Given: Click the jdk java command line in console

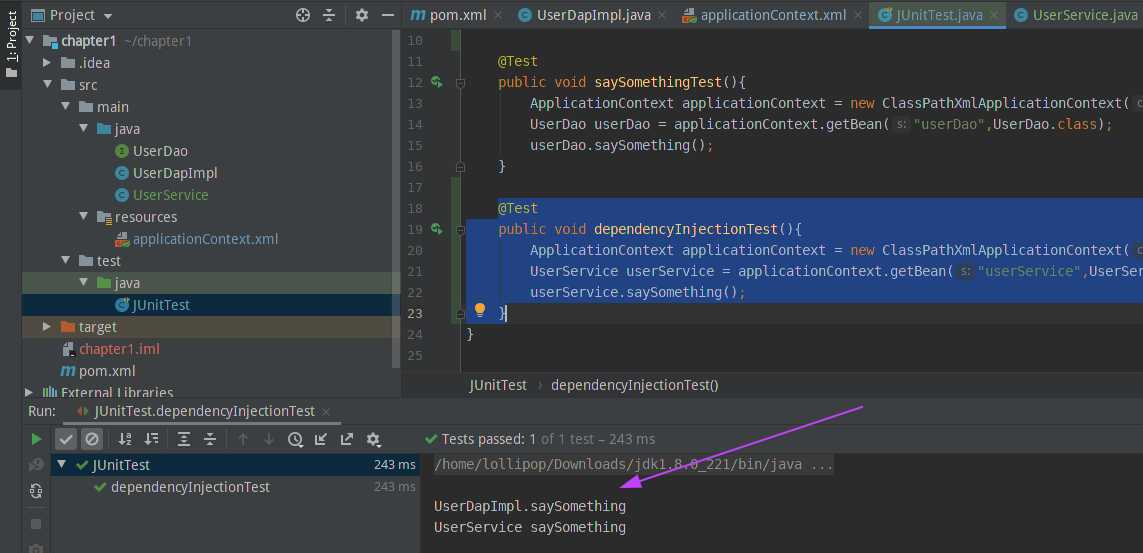Looking at the screenshot, I should tap(633, 464).
